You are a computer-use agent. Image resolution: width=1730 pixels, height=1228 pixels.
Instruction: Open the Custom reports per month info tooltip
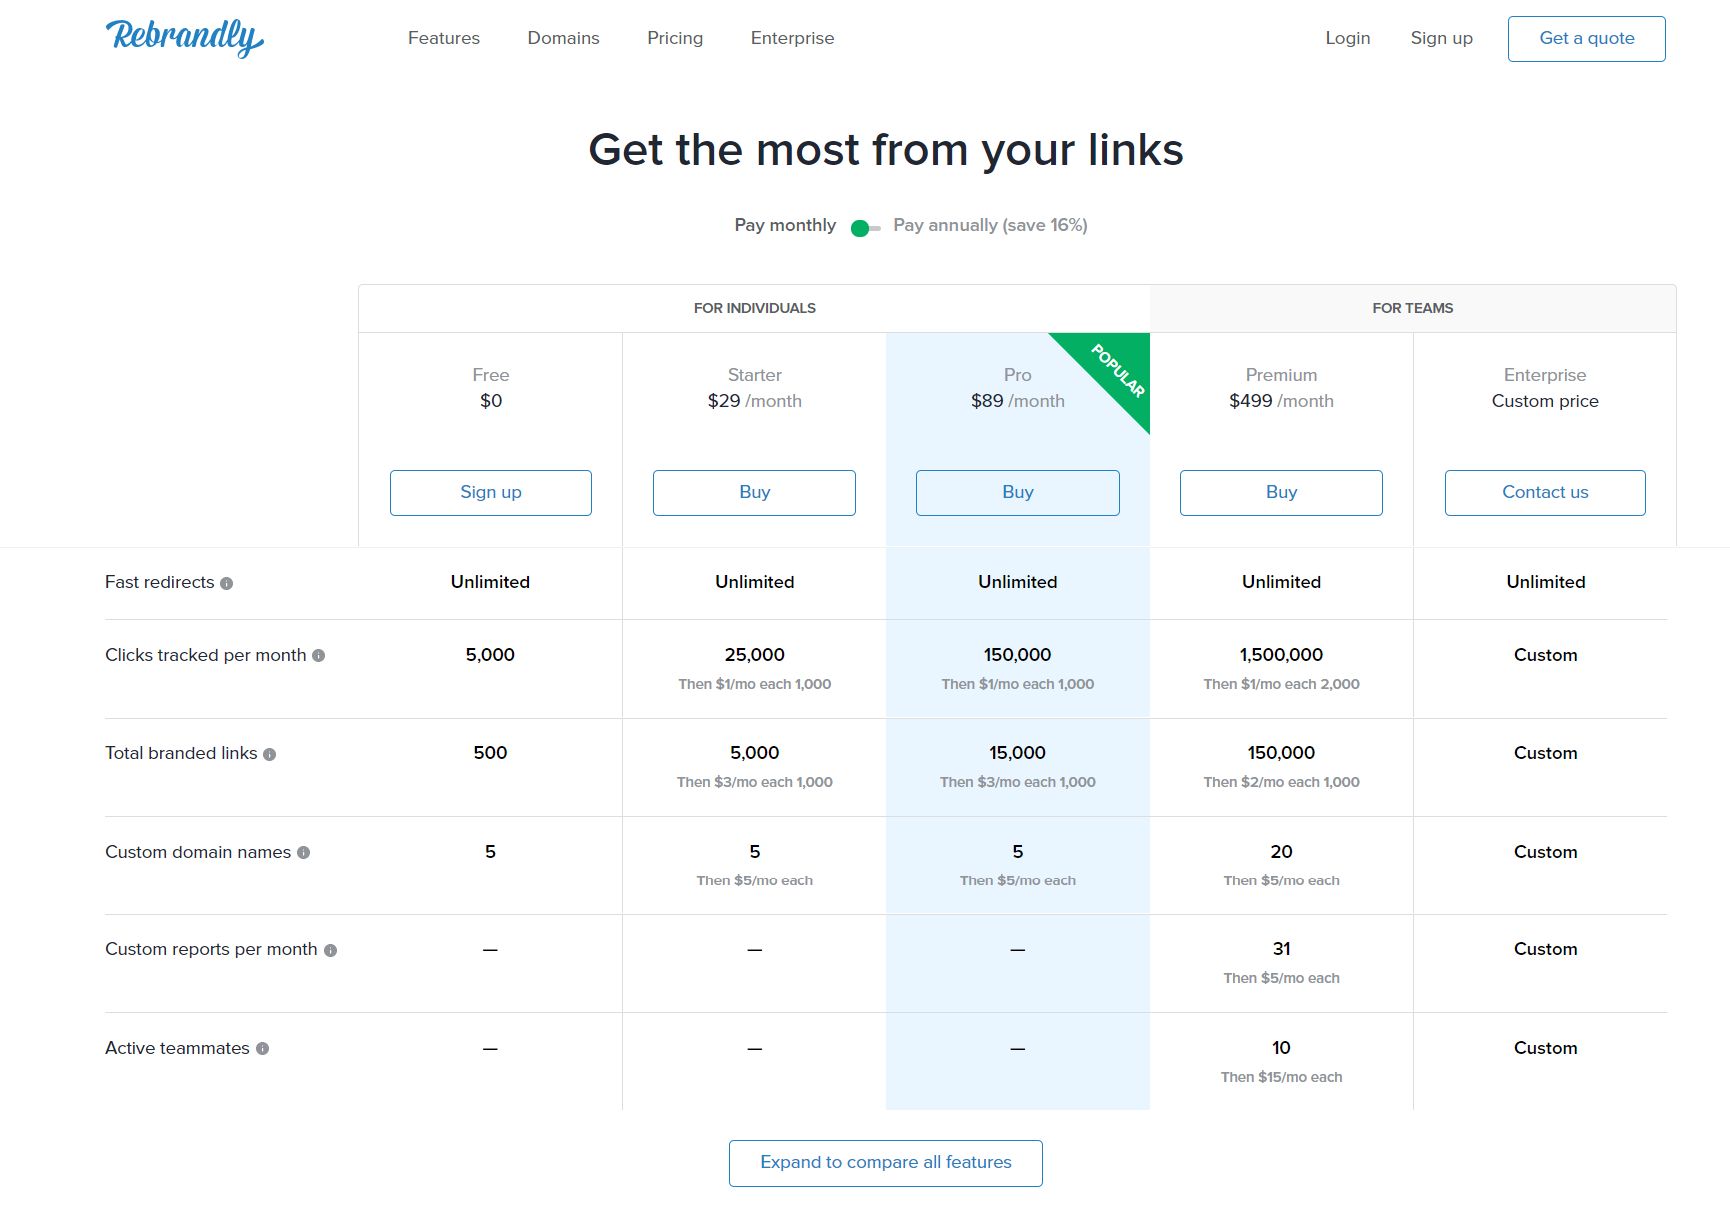(x=330, y=949)
